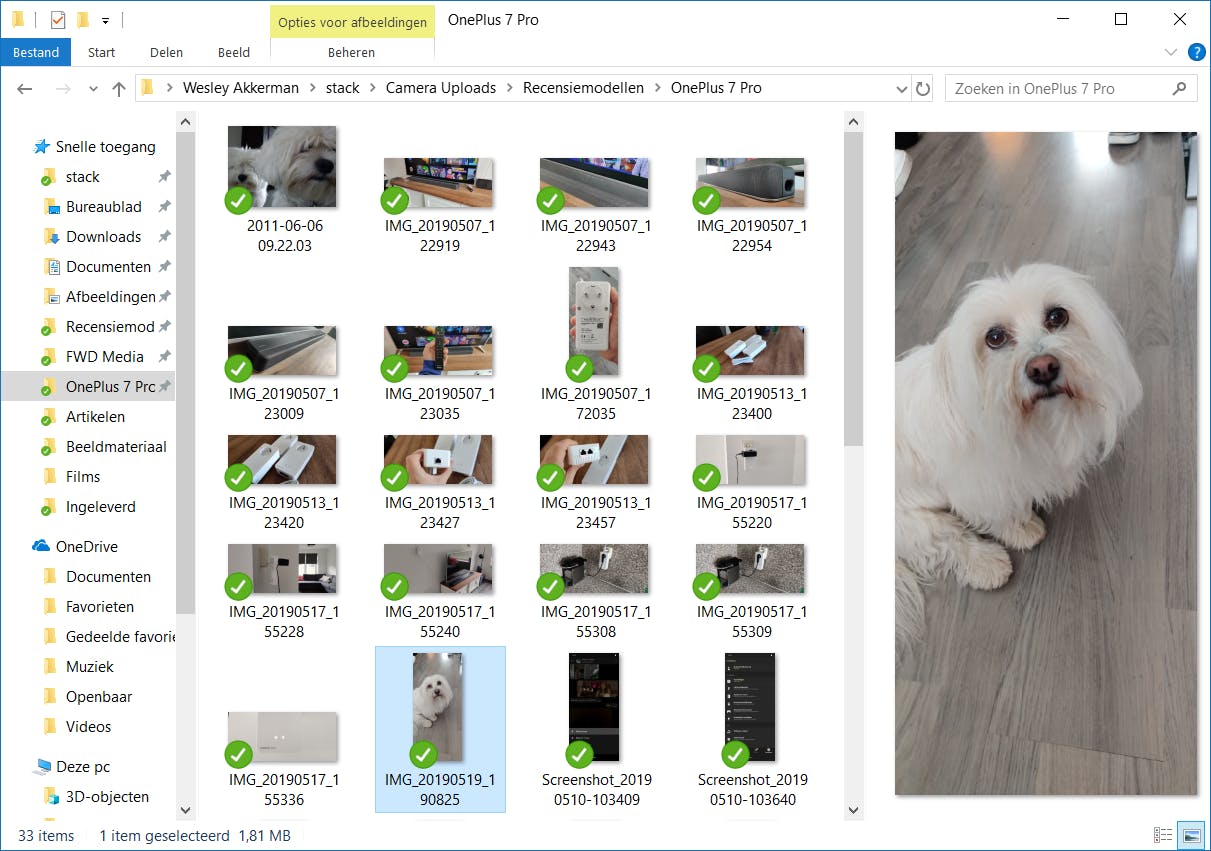Image resolution: width=1211 pixels, height=851 pixels.
Task: Open the Help question mark icon
Action: (x=1197, y=52)
